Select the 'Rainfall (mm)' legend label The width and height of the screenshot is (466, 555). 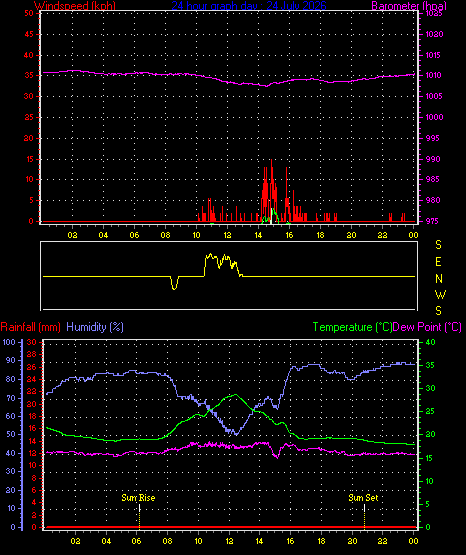30,327
